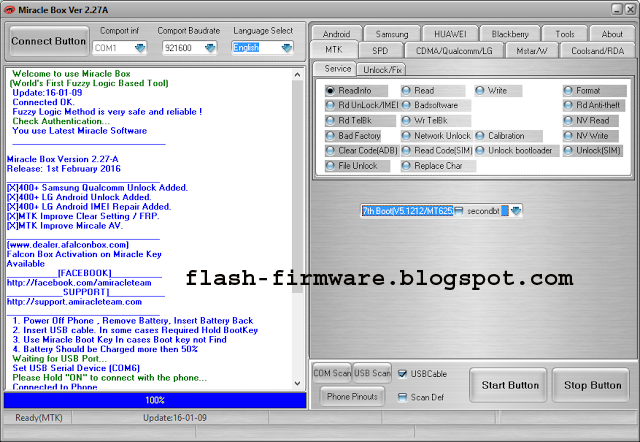The image size is (640, 442).
Task: Click the 7th Boot(V5.1212/MT625 selection field
Action: coord(407,211)
